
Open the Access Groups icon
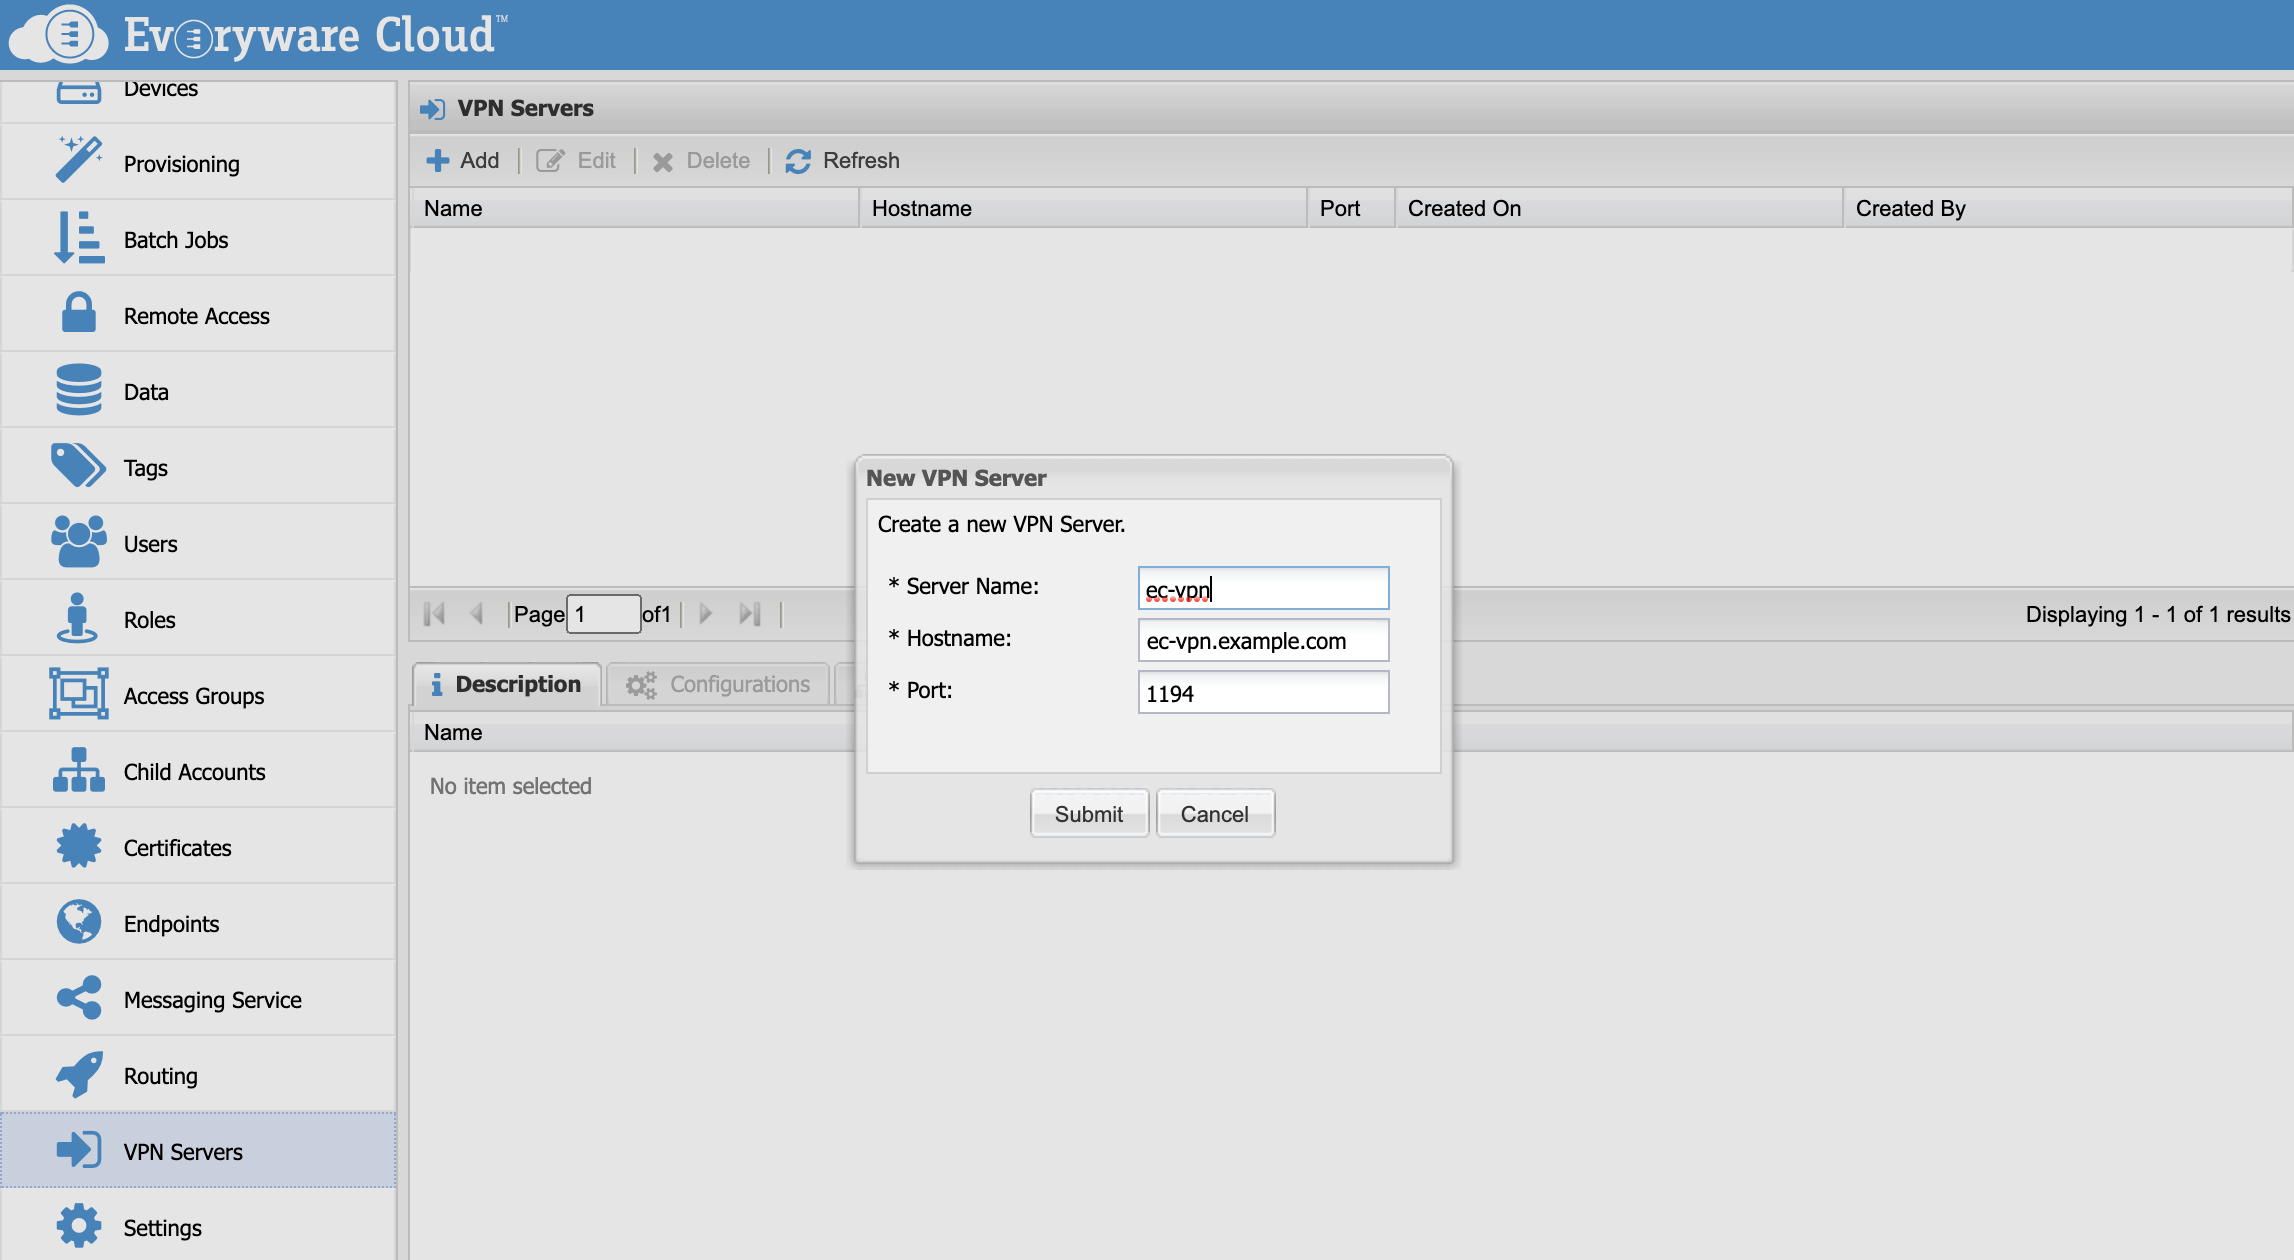(79, 693)
